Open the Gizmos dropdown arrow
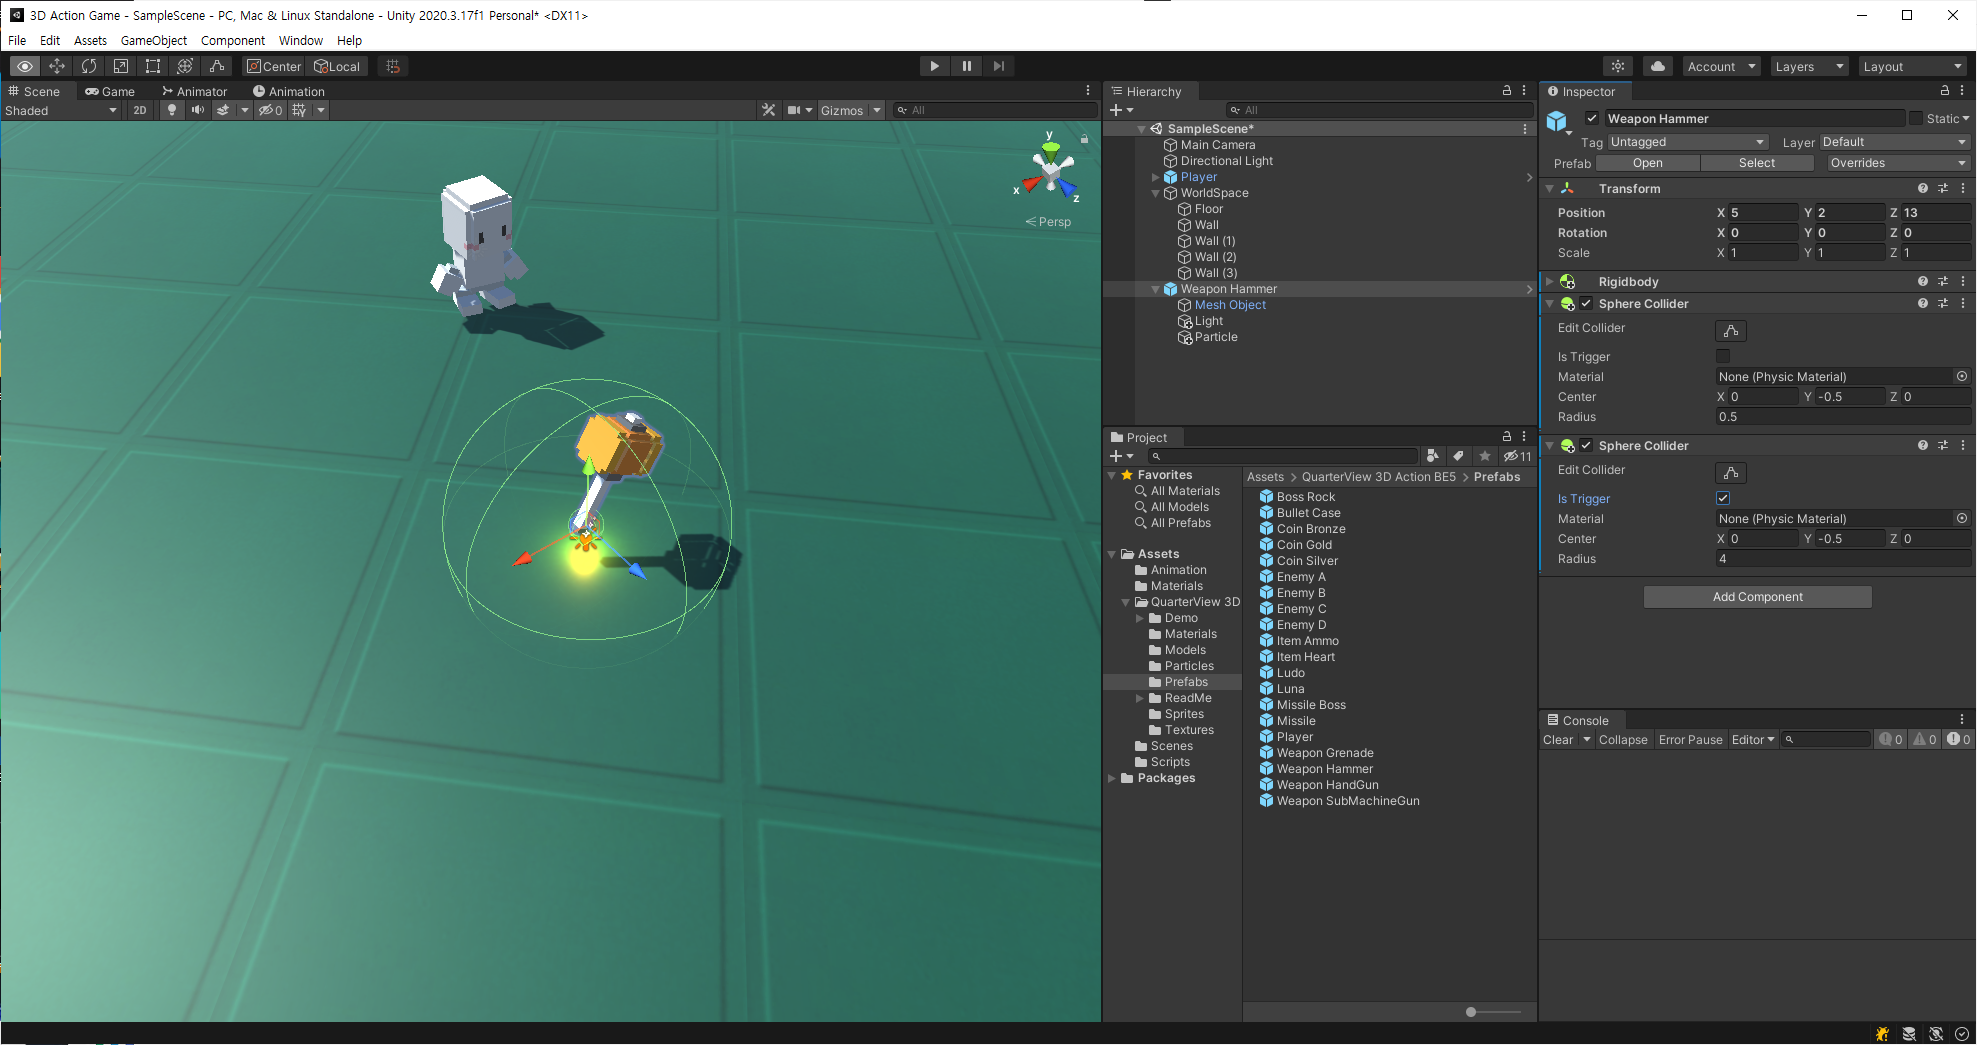Viewport: 1977px width, 1045px height. [x=877, y=110]
